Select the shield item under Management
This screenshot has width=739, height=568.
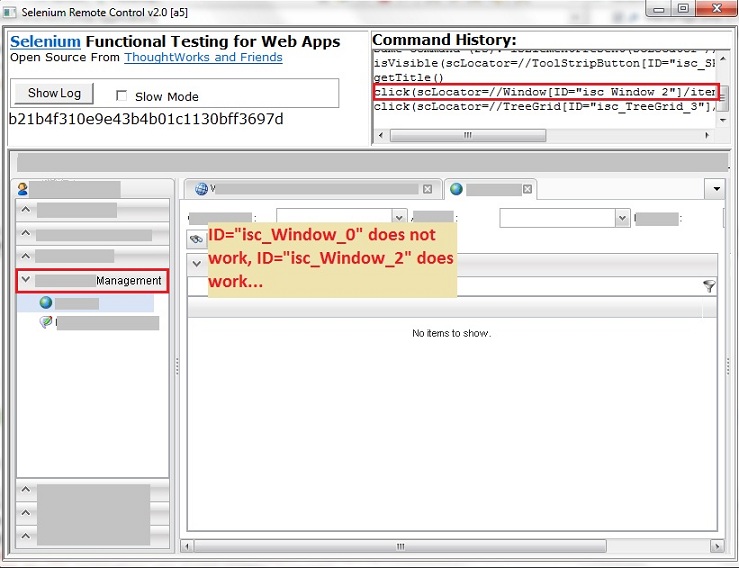pos(46,323)
